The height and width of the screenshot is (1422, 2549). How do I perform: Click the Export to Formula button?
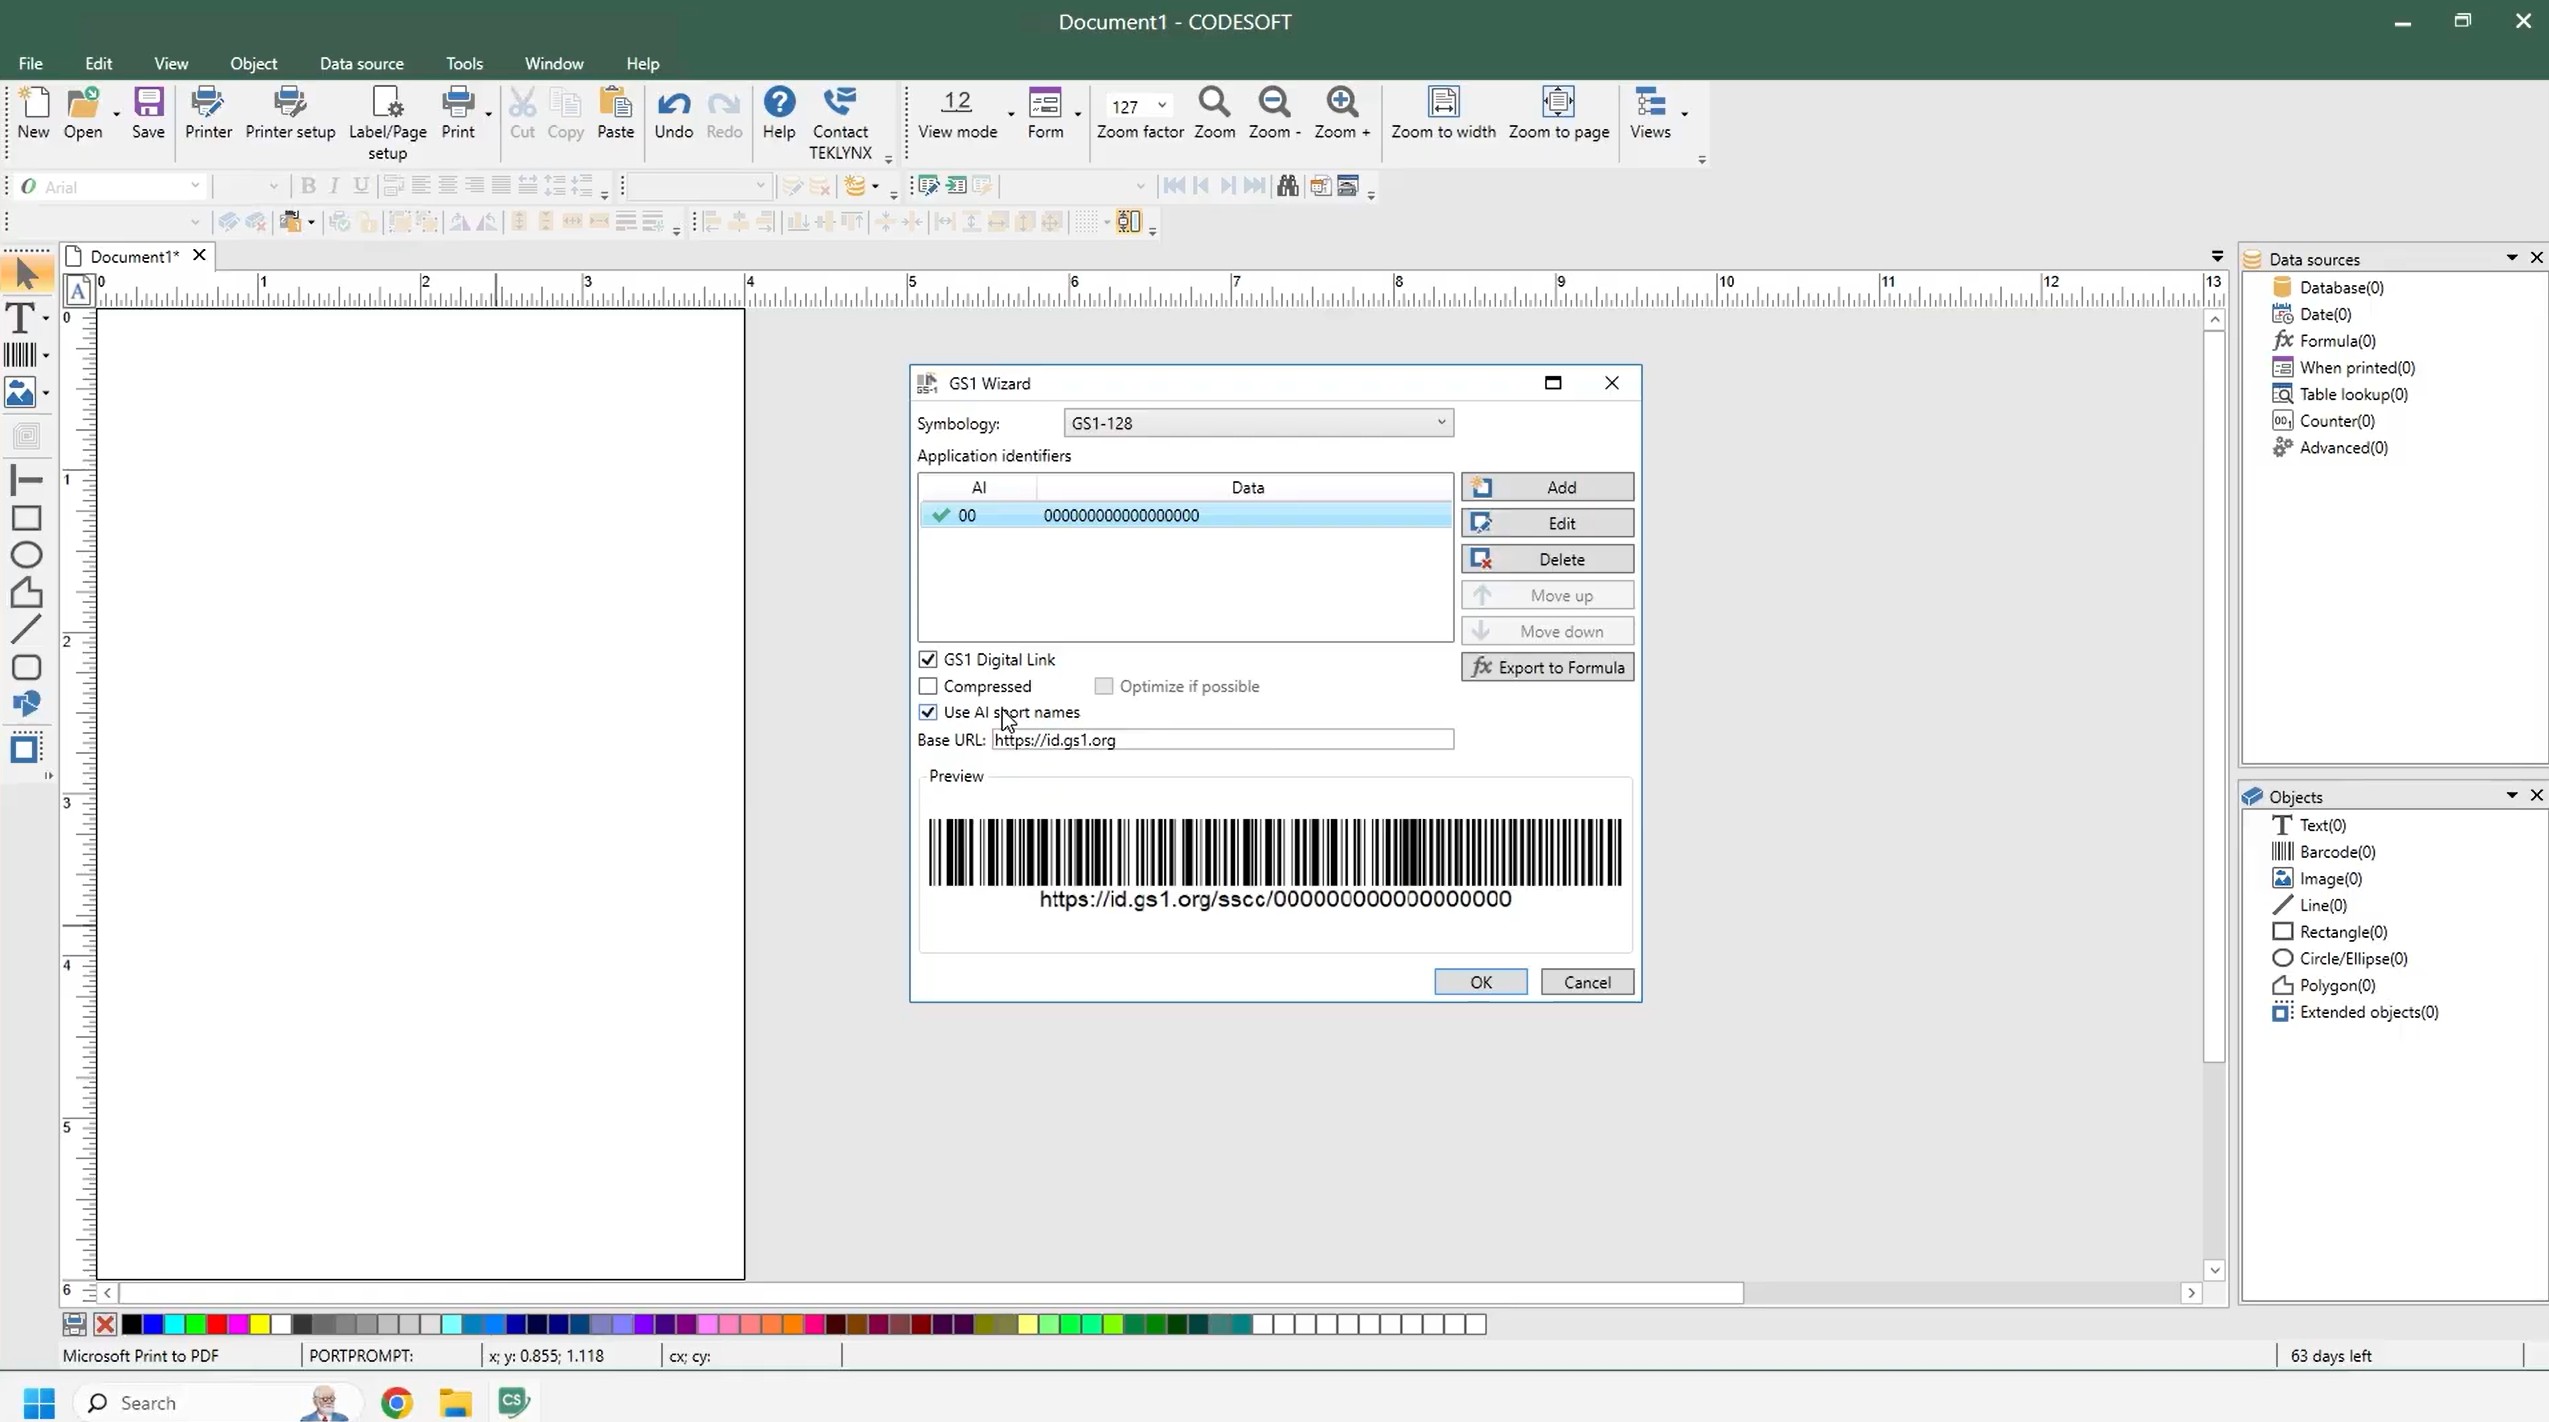point(1547,668)
